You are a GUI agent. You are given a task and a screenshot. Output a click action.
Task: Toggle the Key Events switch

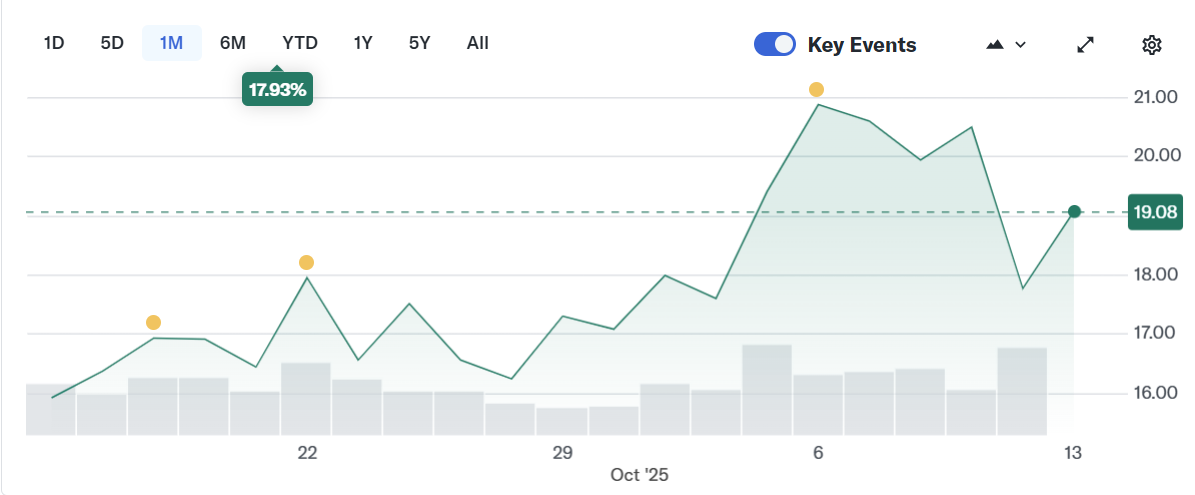tap(775, 44)
